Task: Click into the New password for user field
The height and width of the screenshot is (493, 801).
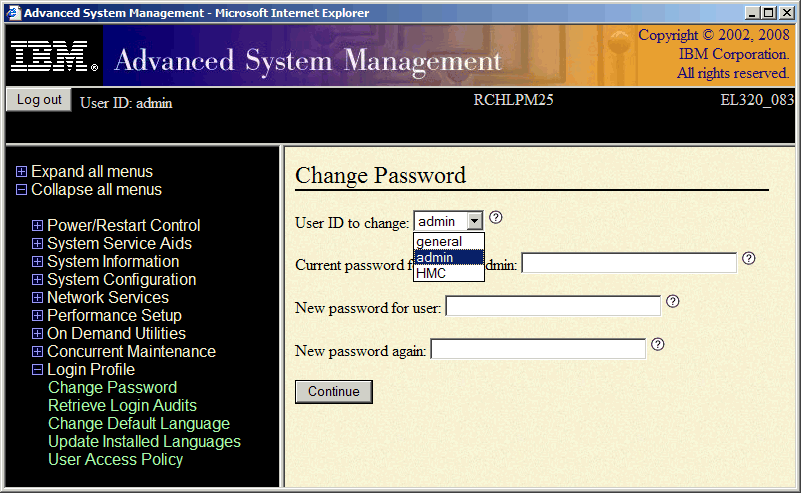Action: click(x=553, y=306)
